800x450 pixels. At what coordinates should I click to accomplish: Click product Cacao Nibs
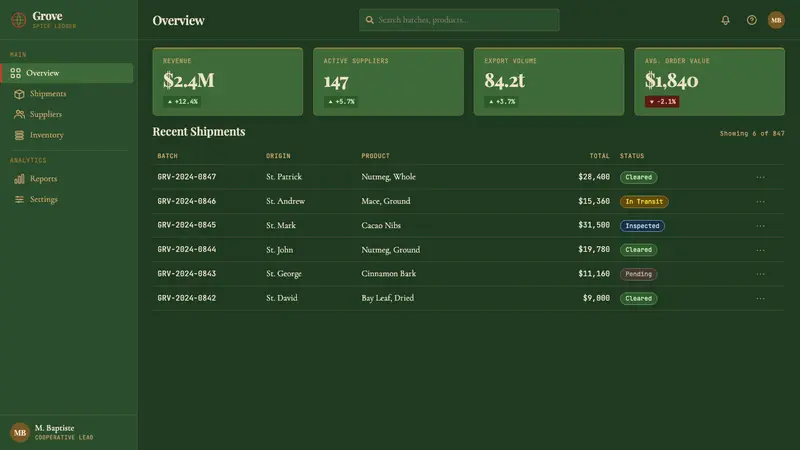pyautogui.click(x=381, y=226)
